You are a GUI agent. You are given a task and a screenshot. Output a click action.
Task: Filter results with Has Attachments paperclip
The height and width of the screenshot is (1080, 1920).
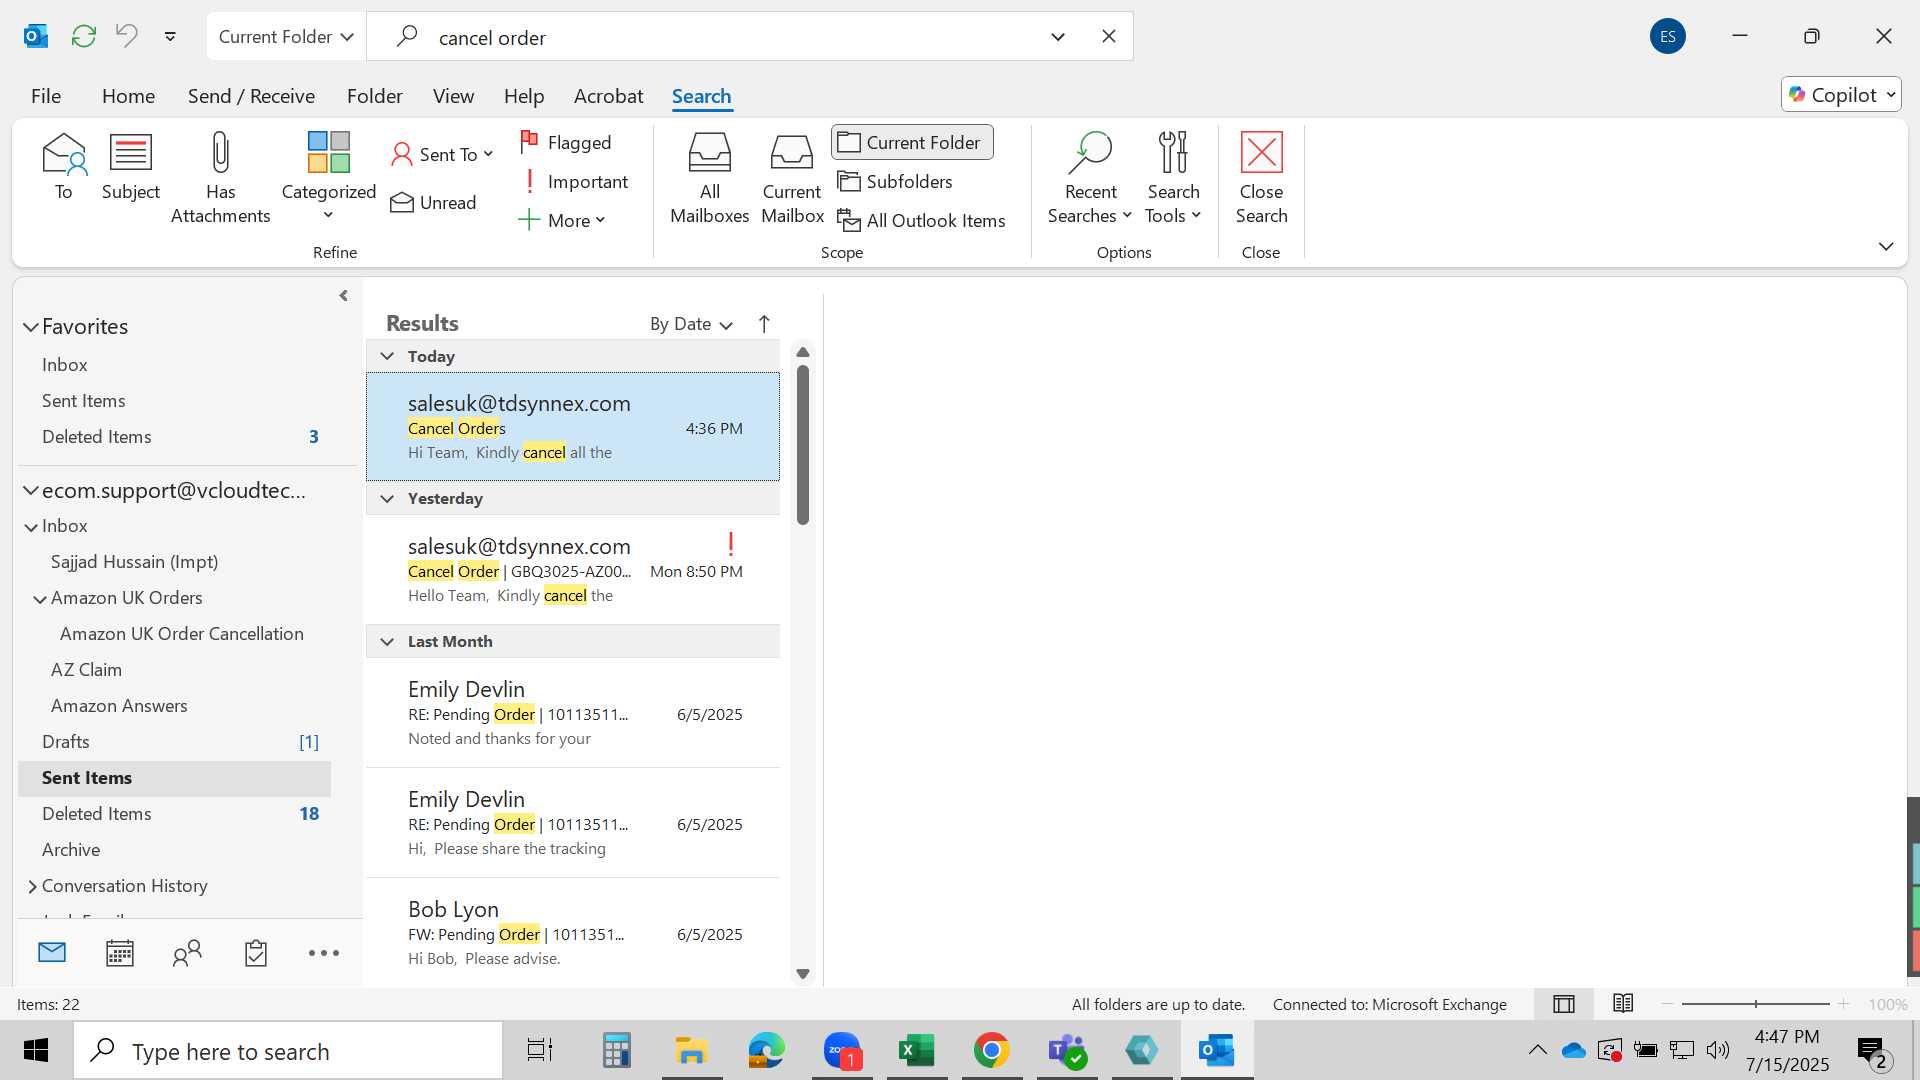point(220,178)
